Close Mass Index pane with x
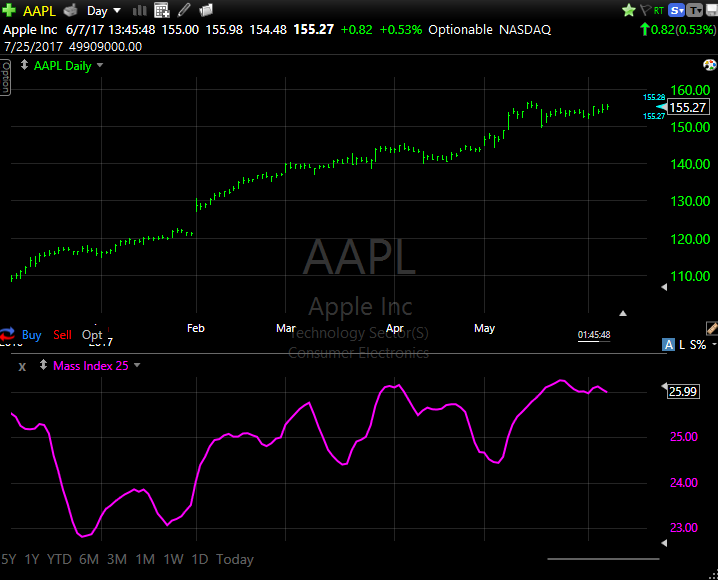Image resolution: width=718 pixels, height=580 pixels. coord(22,366)
